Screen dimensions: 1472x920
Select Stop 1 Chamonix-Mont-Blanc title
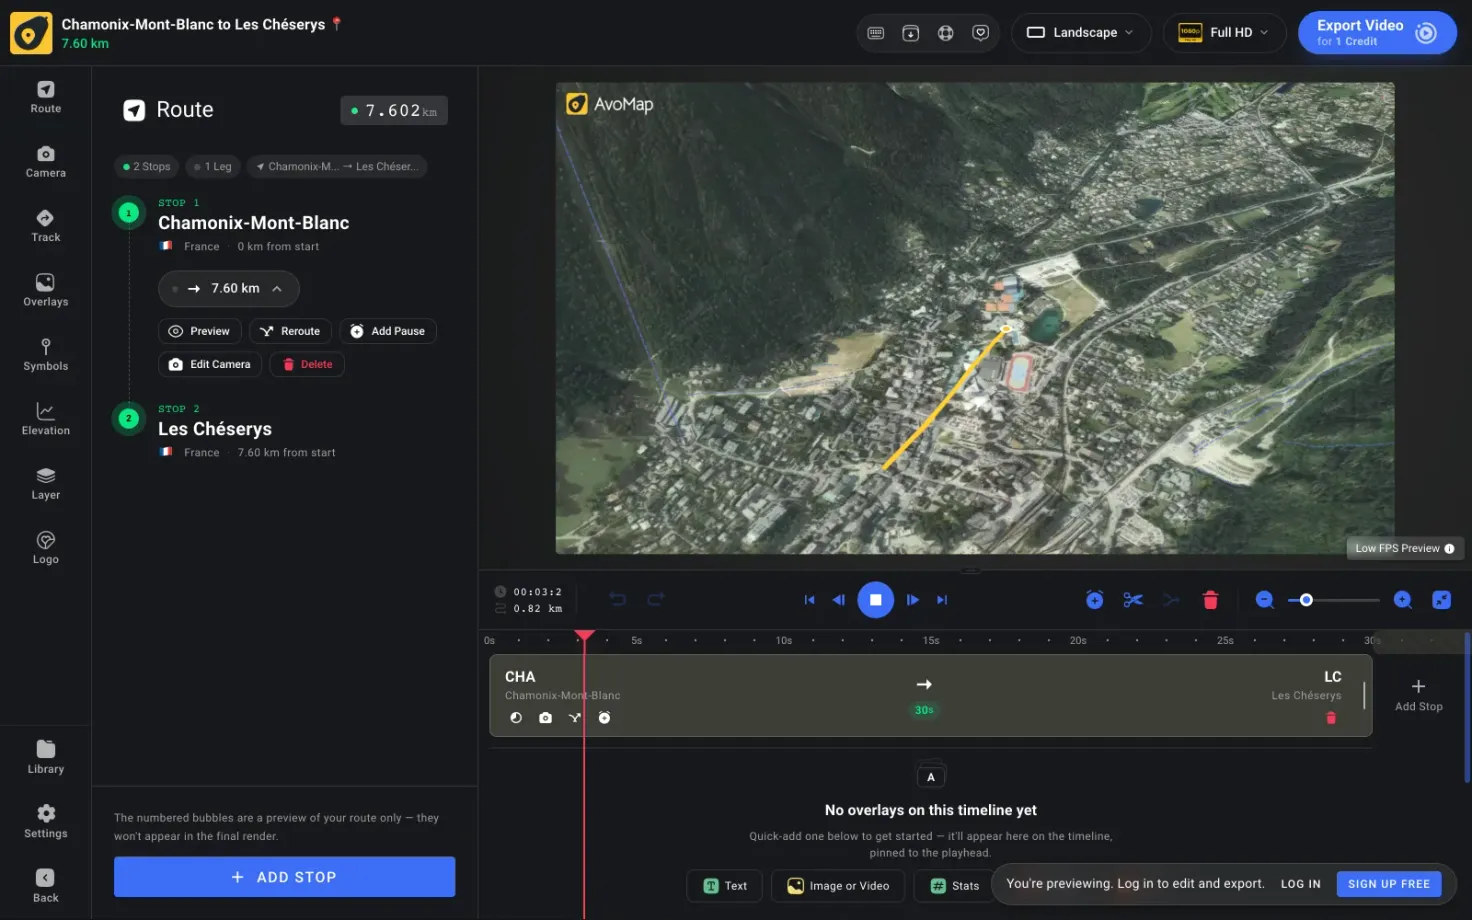coord(253,223)
